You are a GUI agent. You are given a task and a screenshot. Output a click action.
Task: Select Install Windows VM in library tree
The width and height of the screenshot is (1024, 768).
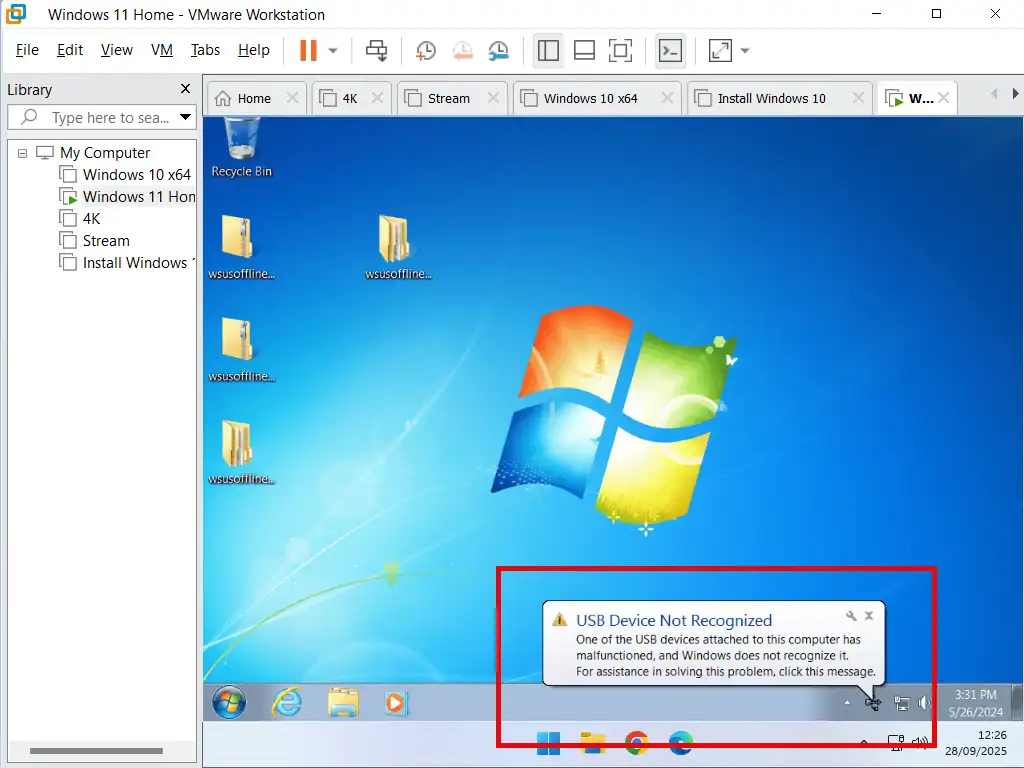[x=127, y=263]
